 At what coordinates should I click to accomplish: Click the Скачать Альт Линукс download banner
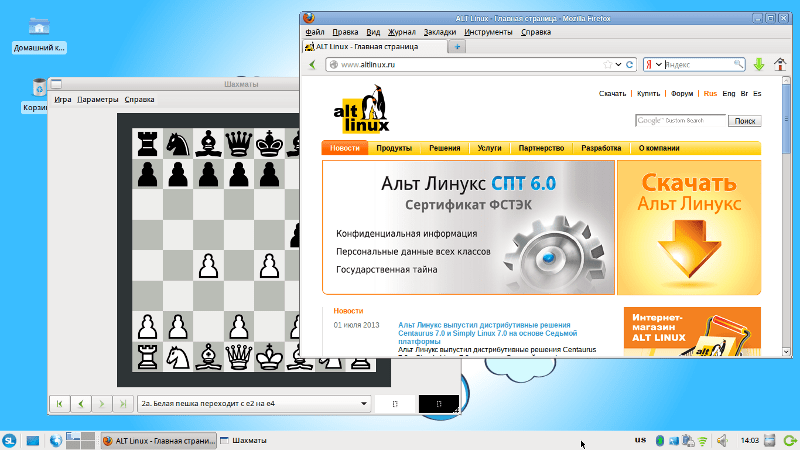[689, 228]
